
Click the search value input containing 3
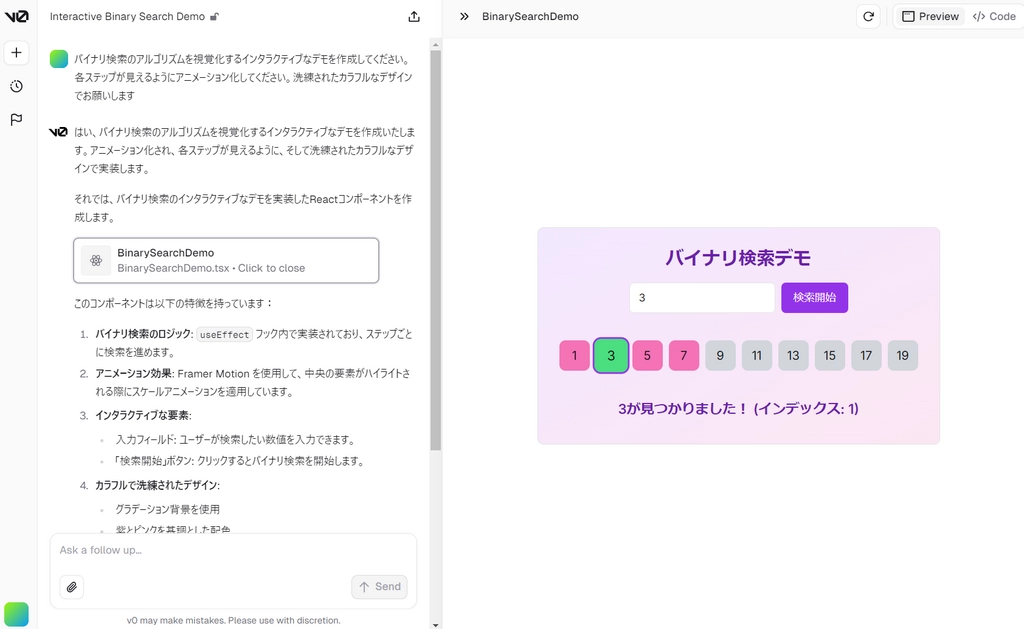[702, 298]
